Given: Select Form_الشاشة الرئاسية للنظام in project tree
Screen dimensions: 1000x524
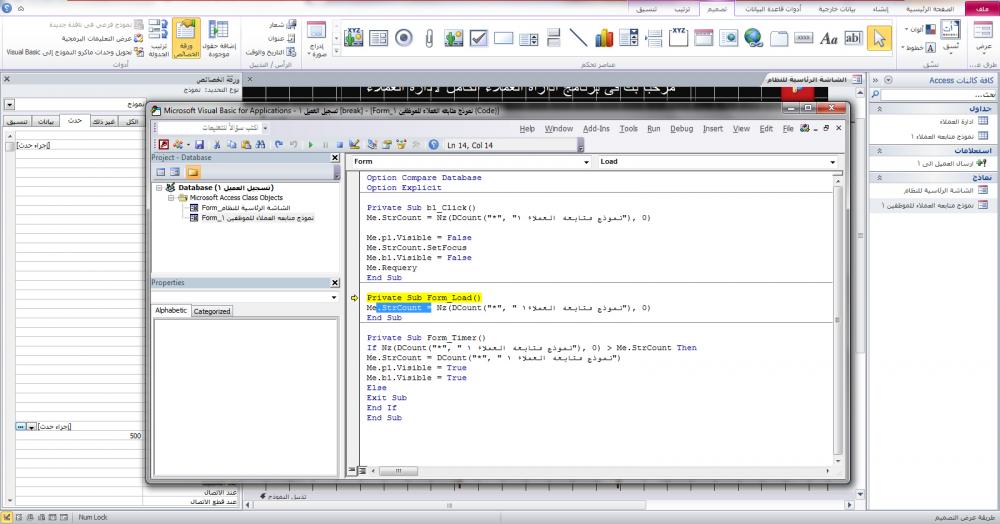Looking at the screenshot, I should click(x=246, y=208).
